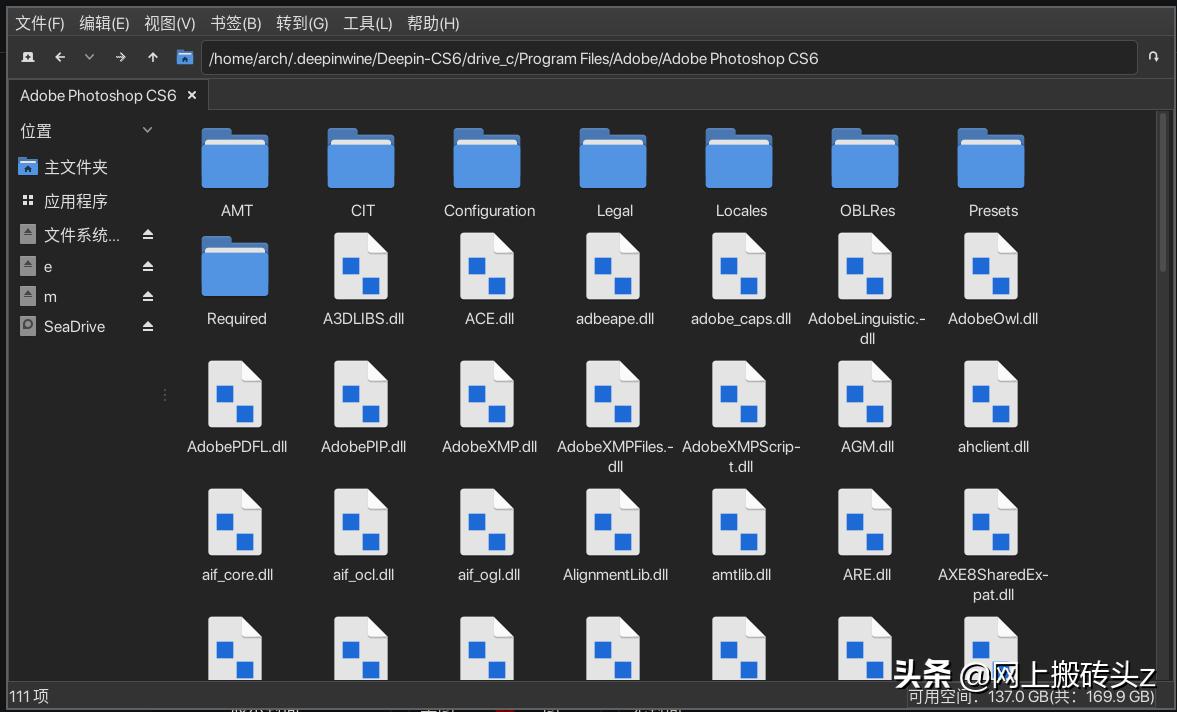Image resolution: width=1177 pixels, height=712 pixels.
Task: Go up one directory level
Action: click(152, 57)
